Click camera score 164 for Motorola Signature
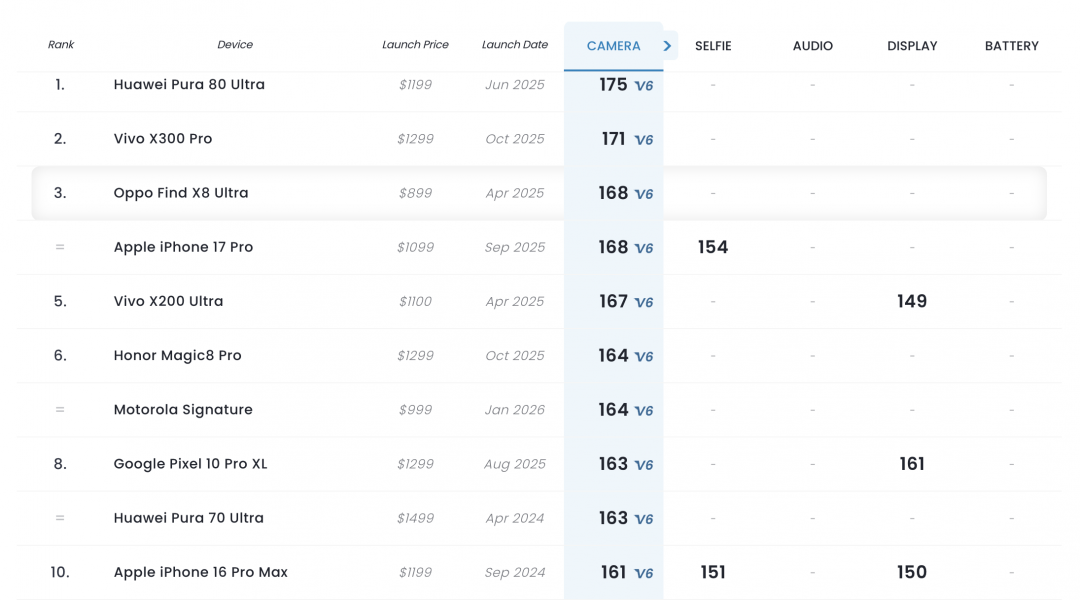Viewport: 1080px width, 600px height. point(613,409)
